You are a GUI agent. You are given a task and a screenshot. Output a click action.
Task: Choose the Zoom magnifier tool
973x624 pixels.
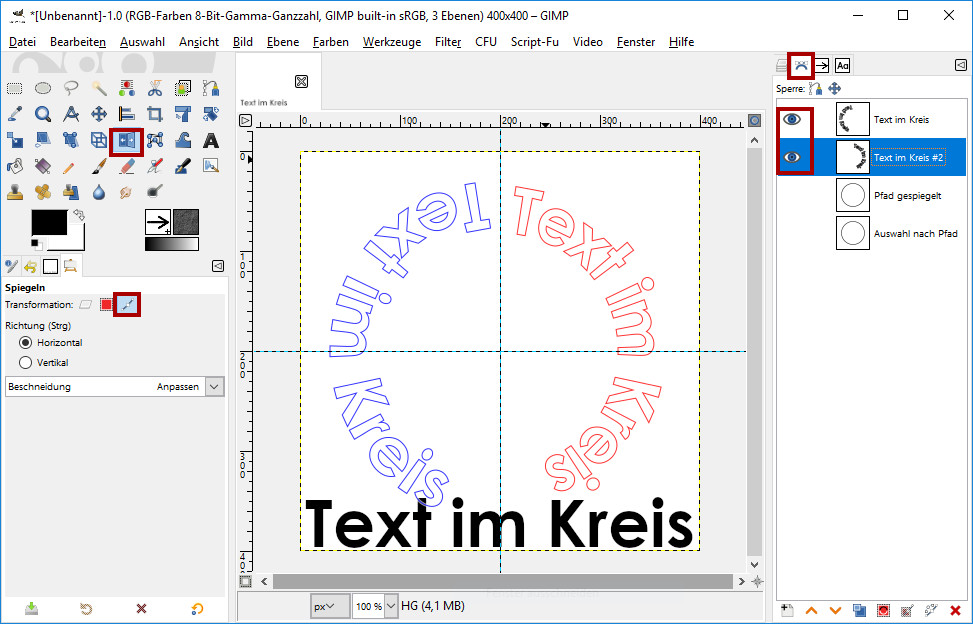43,114
